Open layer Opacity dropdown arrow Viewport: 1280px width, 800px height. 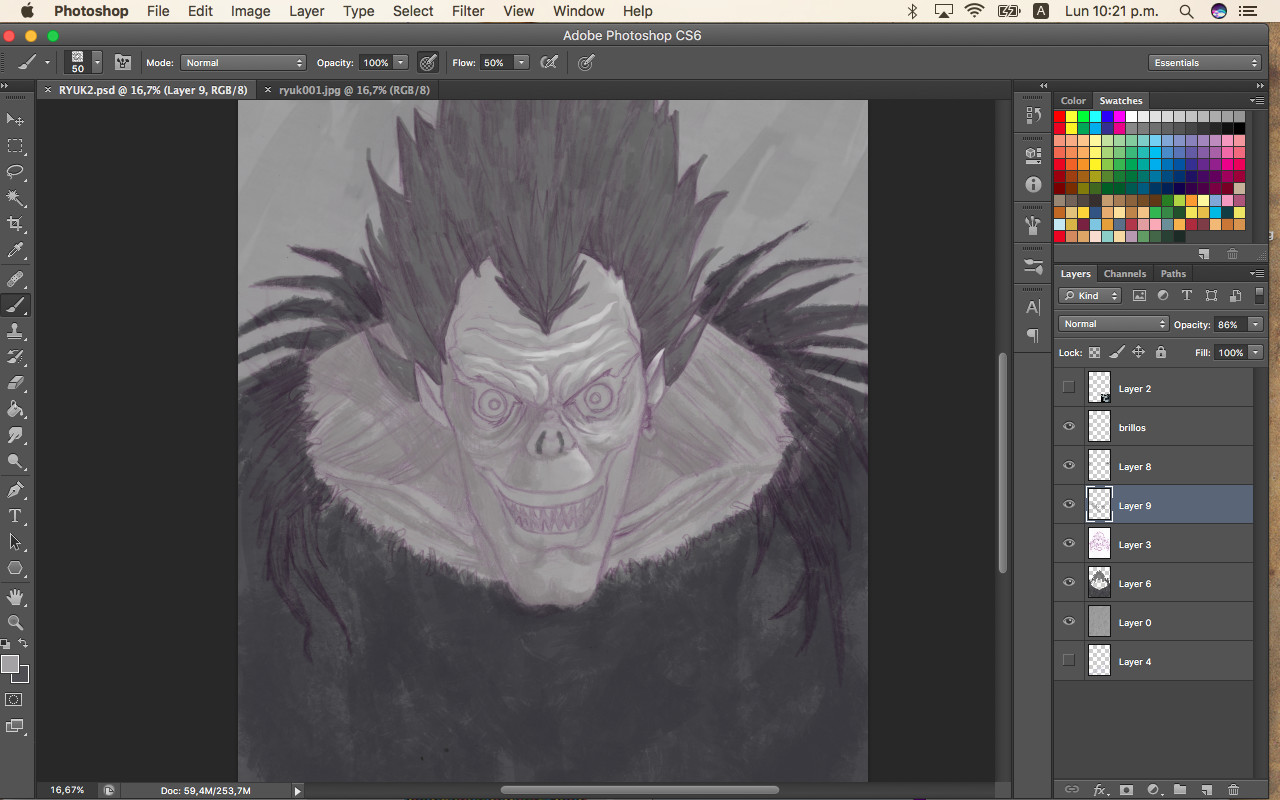pyautogui.click(x=1255, y=324)
